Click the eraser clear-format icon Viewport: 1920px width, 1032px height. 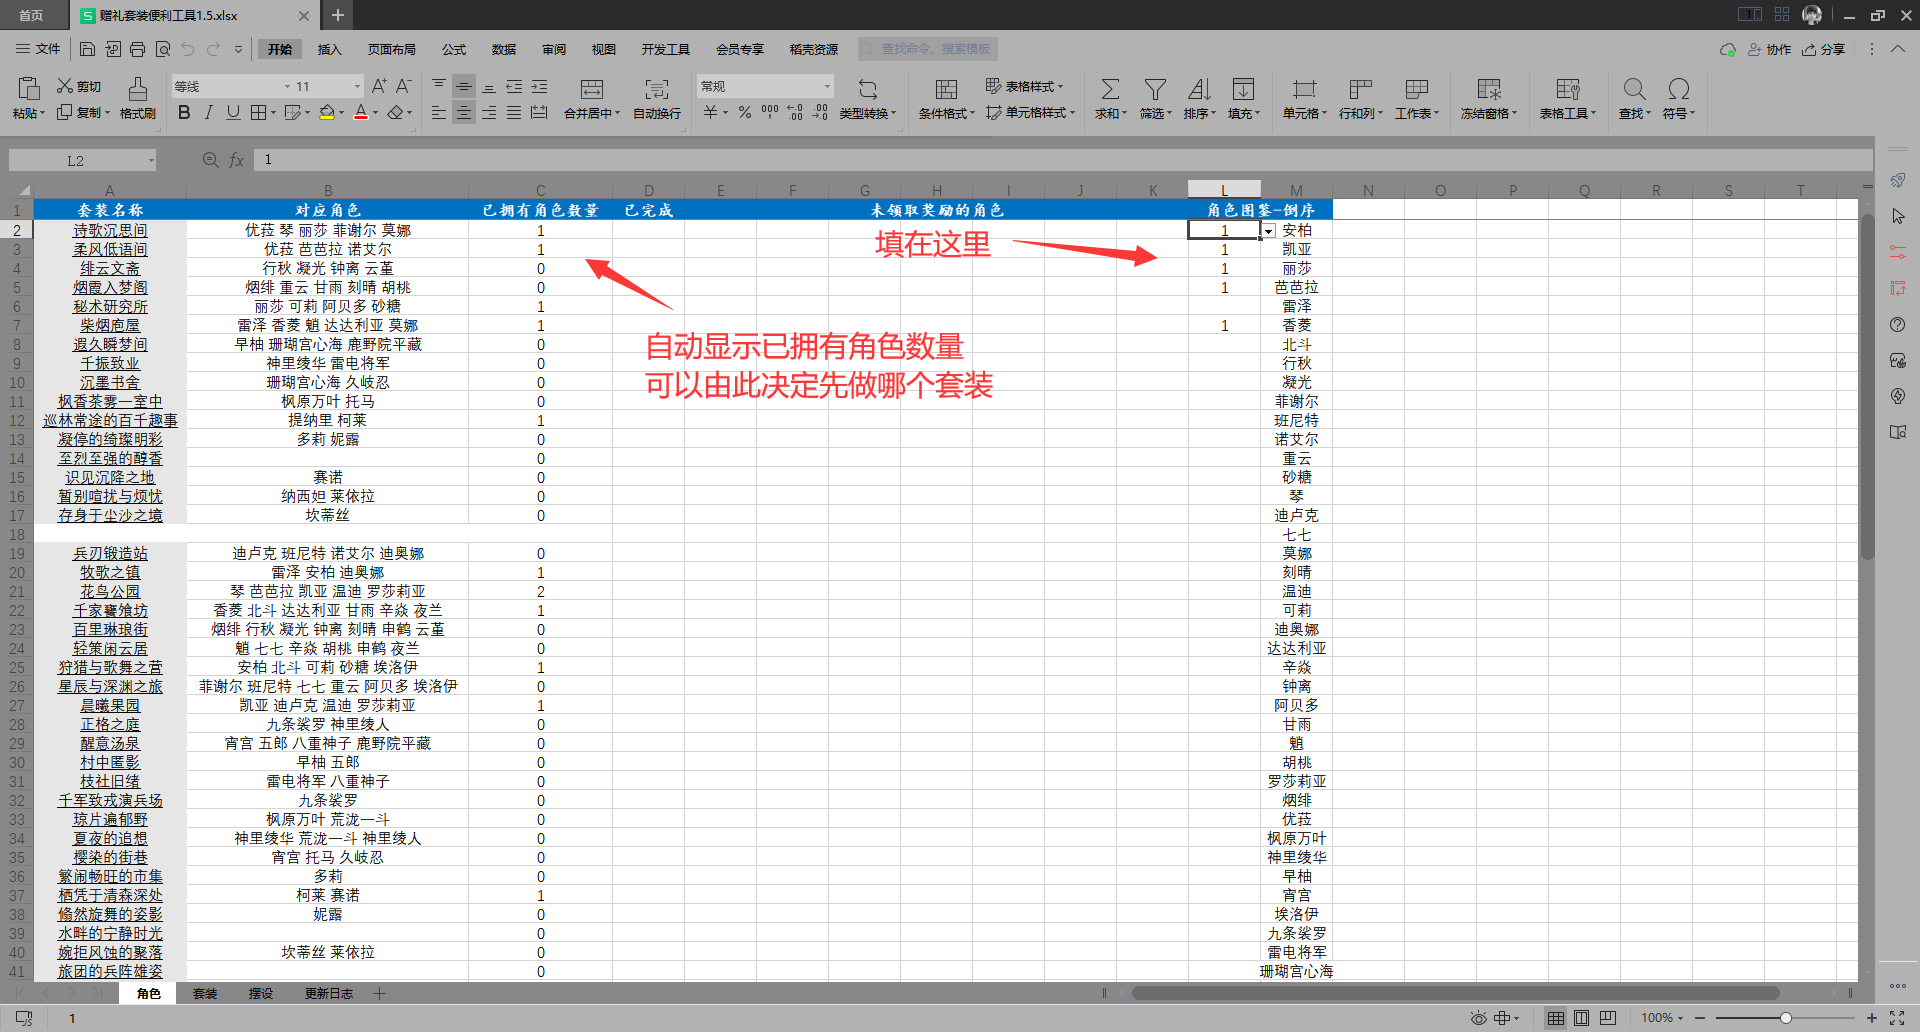(x=396, y=113)
